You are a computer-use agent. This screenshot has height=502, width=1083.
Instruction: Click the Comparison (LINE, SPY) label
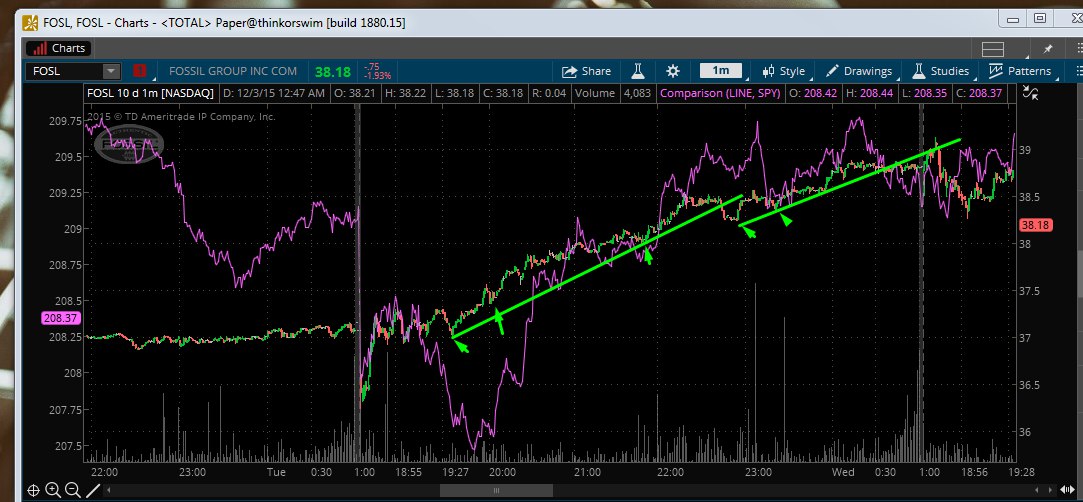tap(720, 93)
